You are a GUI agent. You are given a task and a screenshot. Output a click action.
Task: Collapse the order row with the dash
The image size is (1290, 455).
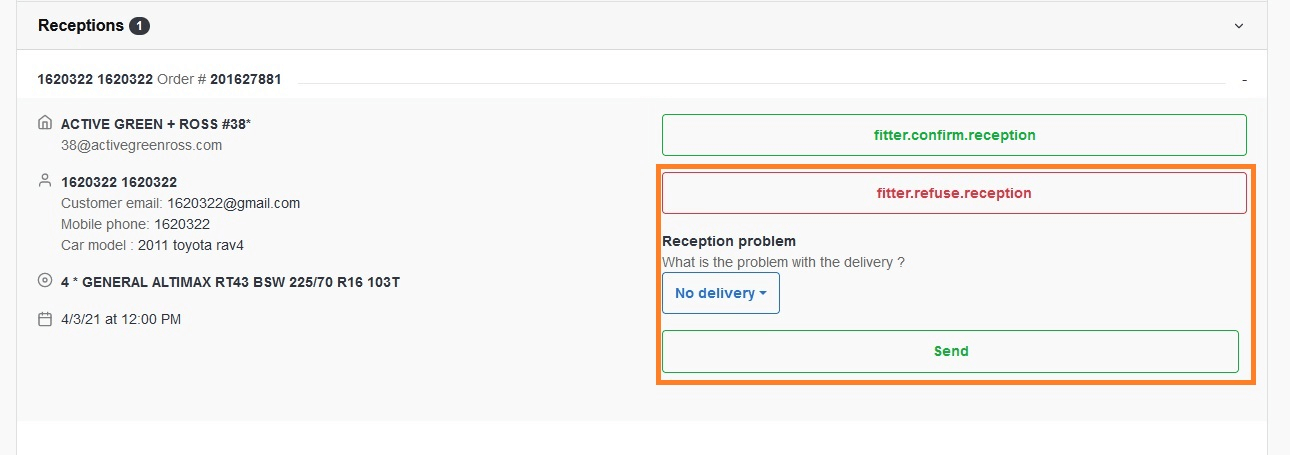[1244, 79]
